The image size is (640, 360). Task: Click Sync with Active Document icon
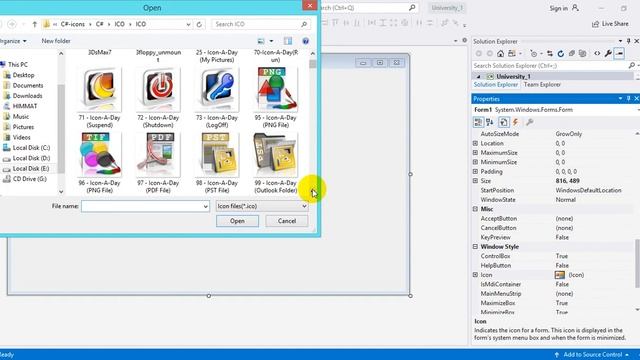click(550, 54)
